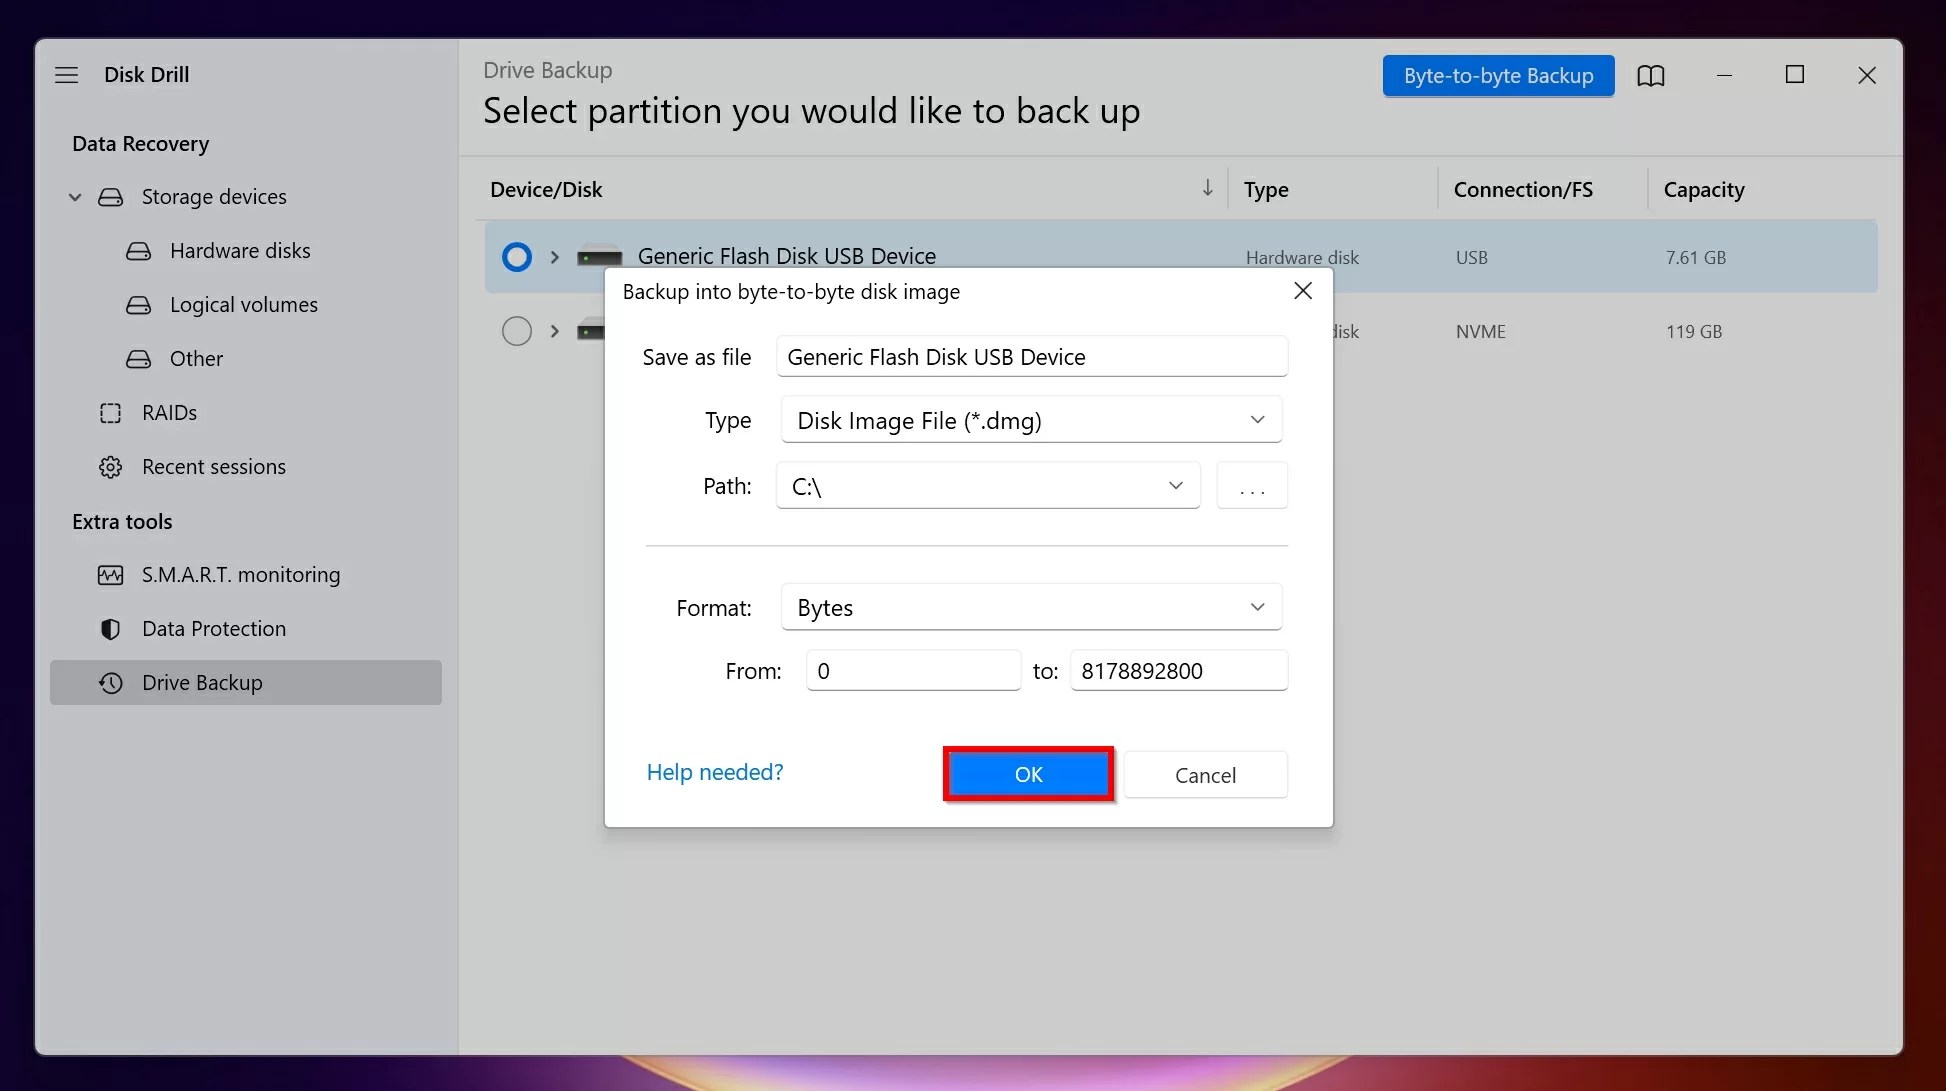Screen dimensions: 1946x1091
Task: Expand the Generic Flash Disk row chevron
Action: (555, 257)
